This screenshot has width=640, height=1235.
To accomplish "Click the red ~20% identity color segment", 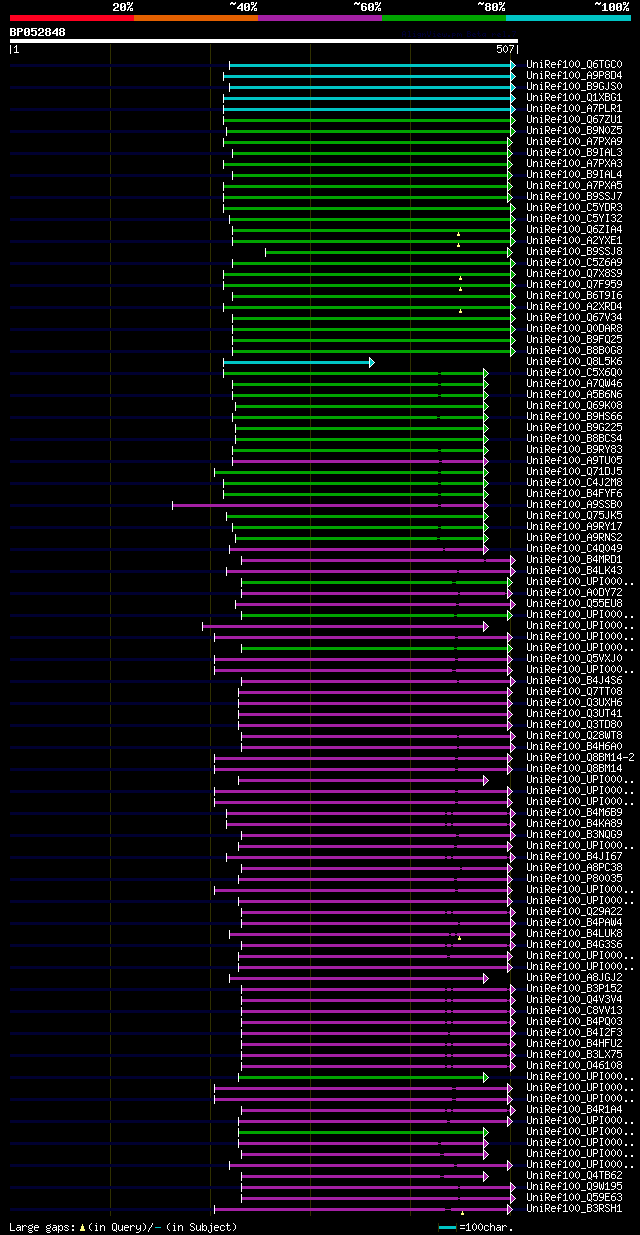I will click(72, 17).
